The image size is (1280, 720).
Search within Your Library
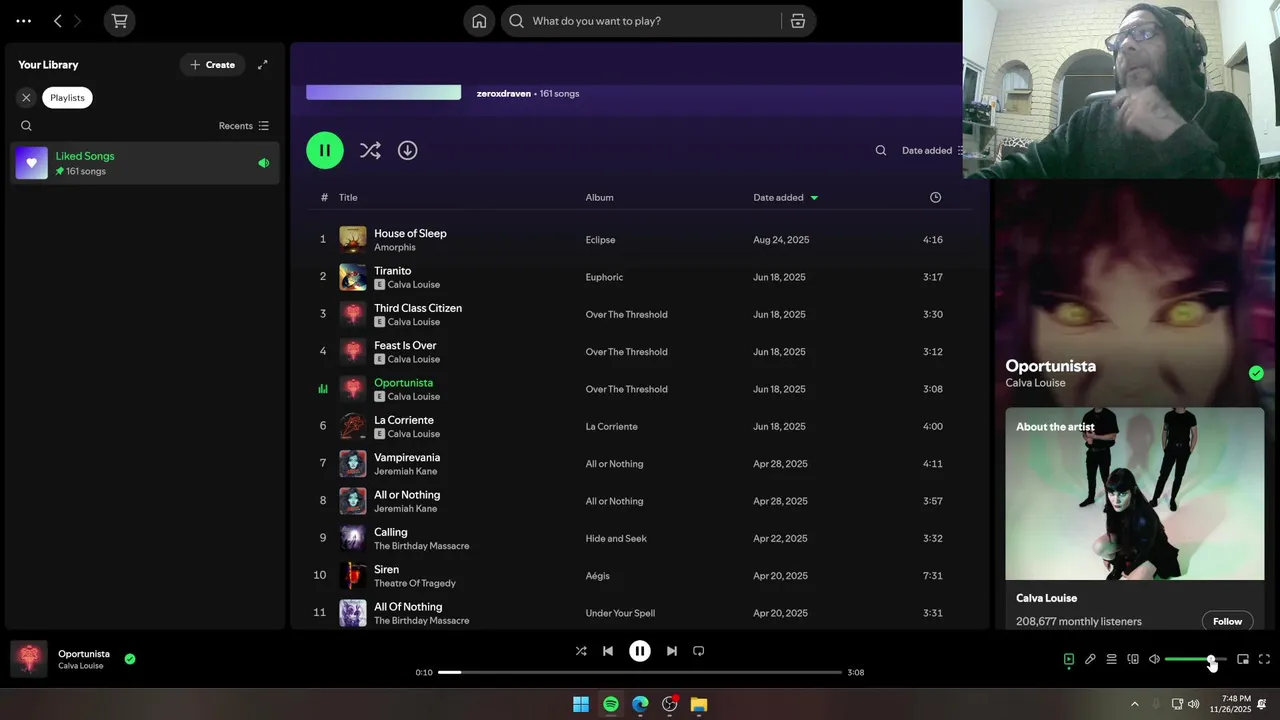click(x=26, y=126)
